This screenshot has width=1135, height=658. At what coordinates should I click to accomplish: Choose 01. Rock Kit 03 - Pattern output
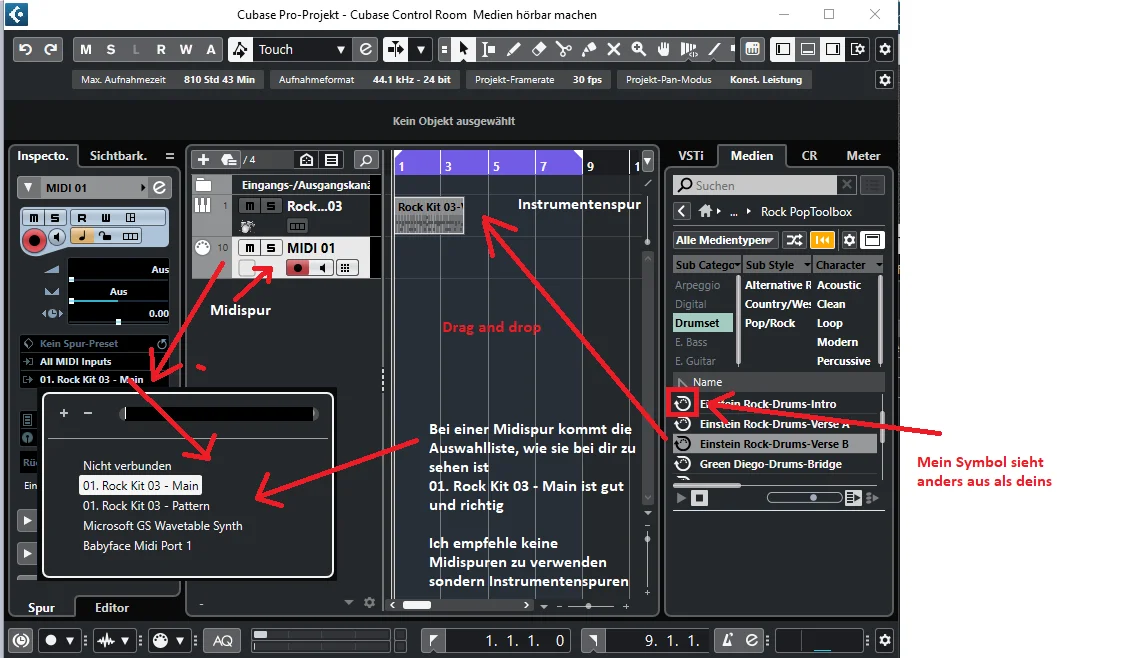click(x=146, y=505)
